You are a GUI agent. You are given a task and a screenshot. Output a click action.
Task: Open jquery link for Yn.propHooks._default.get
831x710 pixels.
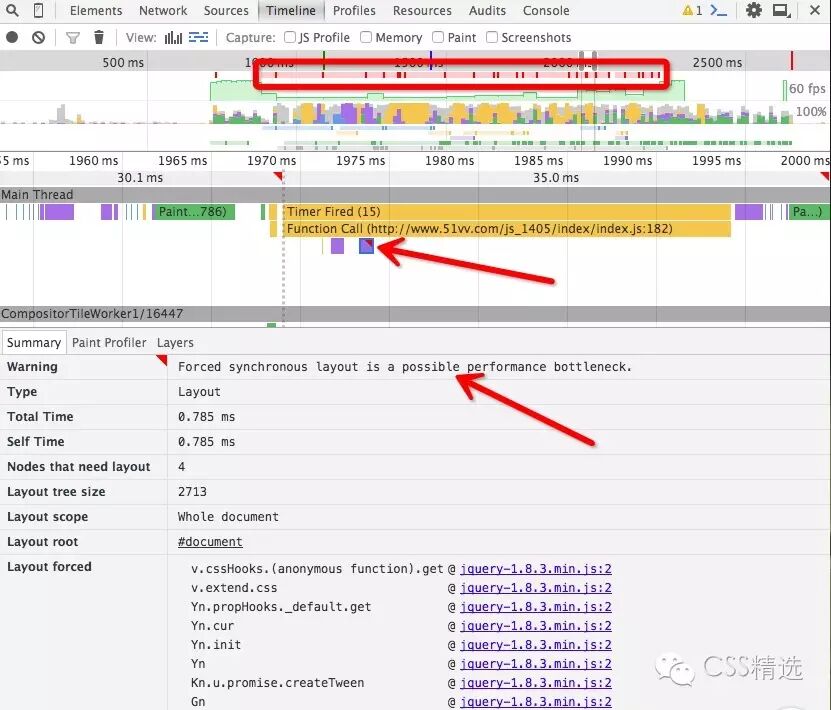pyautogui.click(x=535, y=607)
